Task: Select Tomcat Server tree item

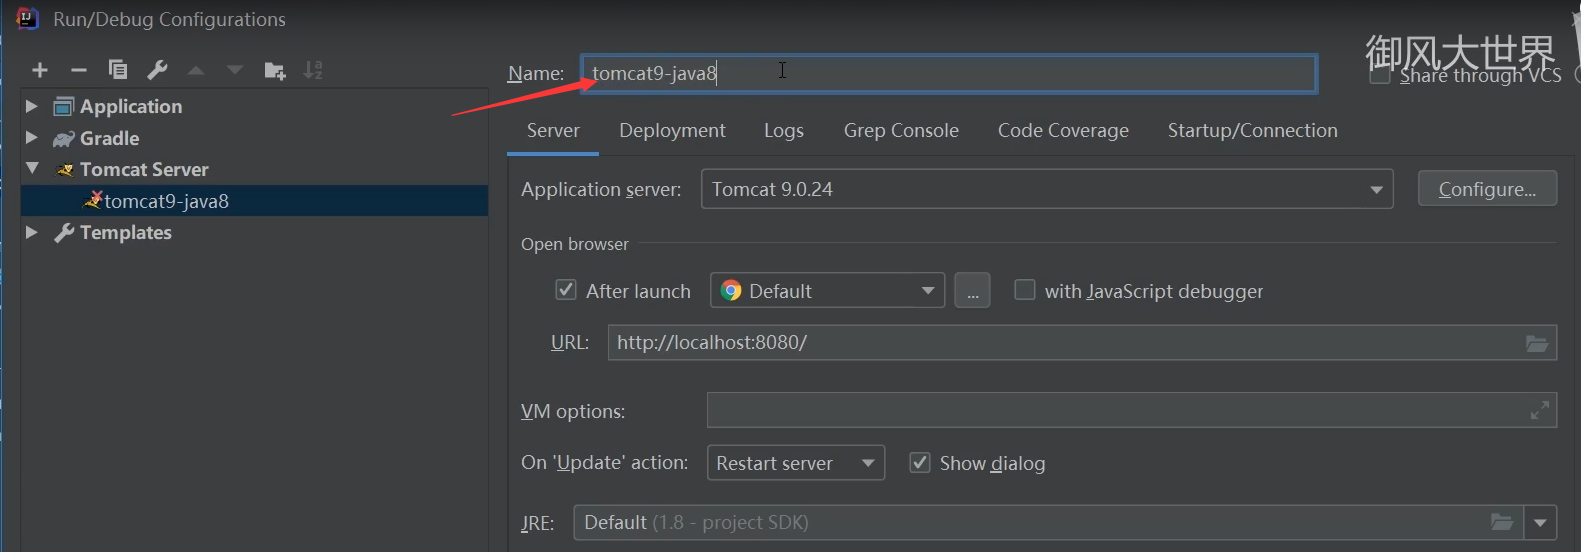Action: click(144, 169)
